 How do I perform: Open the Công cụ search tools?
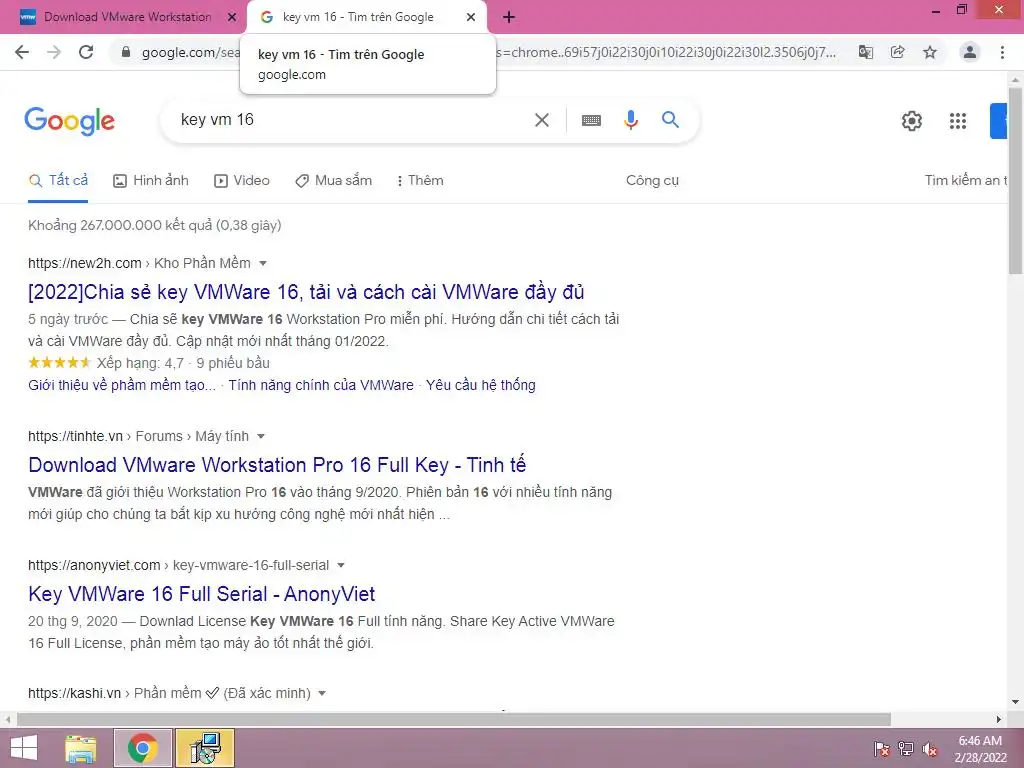coord(652,180)
